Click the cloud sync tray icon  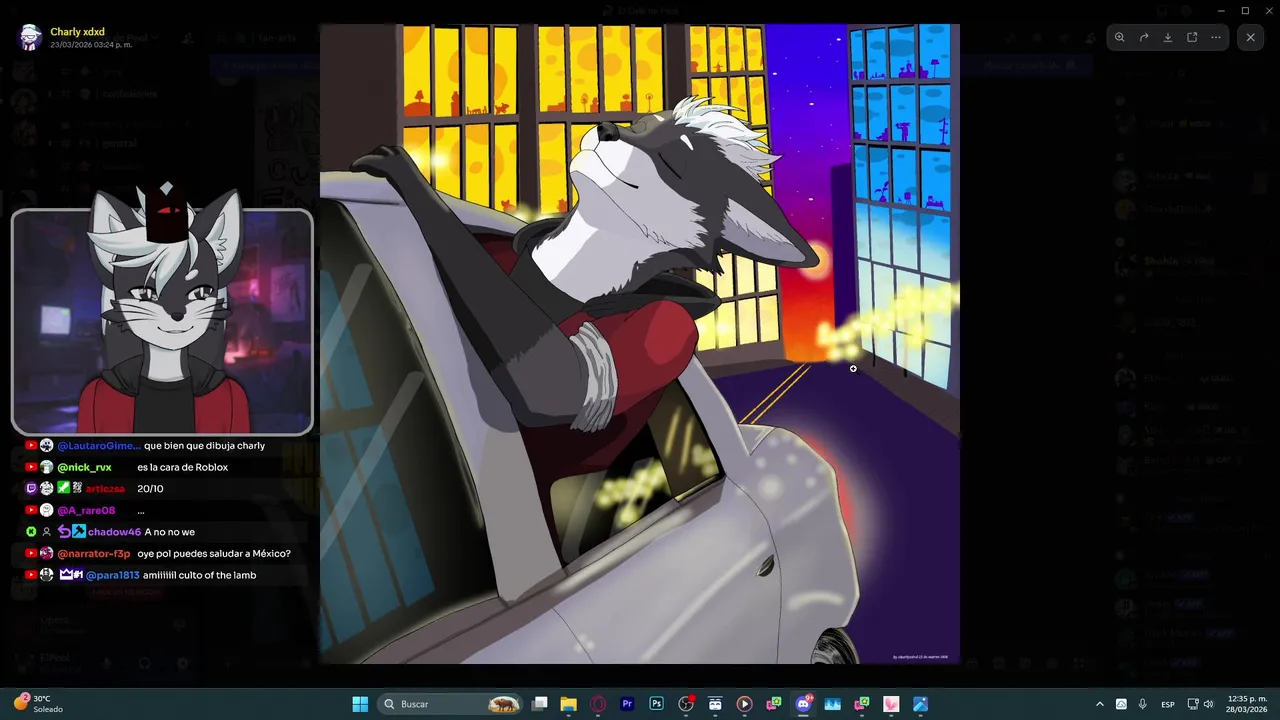(x=1121, y=704)
